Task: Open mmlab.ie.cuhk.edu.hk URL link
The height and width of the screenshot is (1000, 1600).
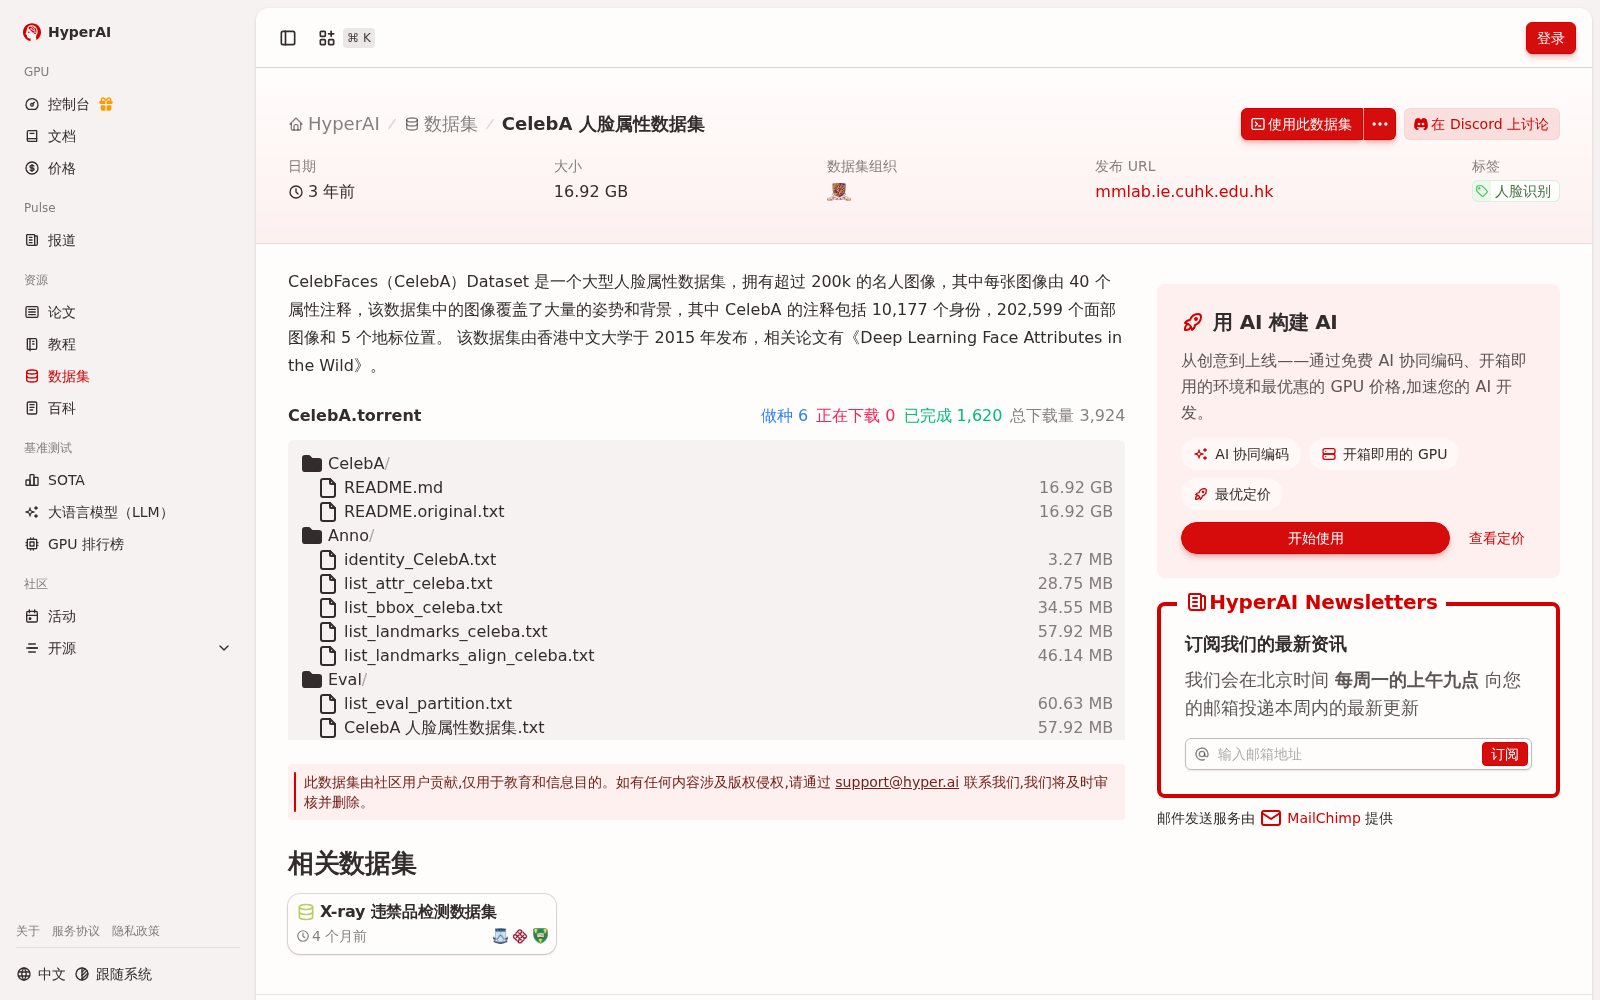Action: pos(1184,191)
